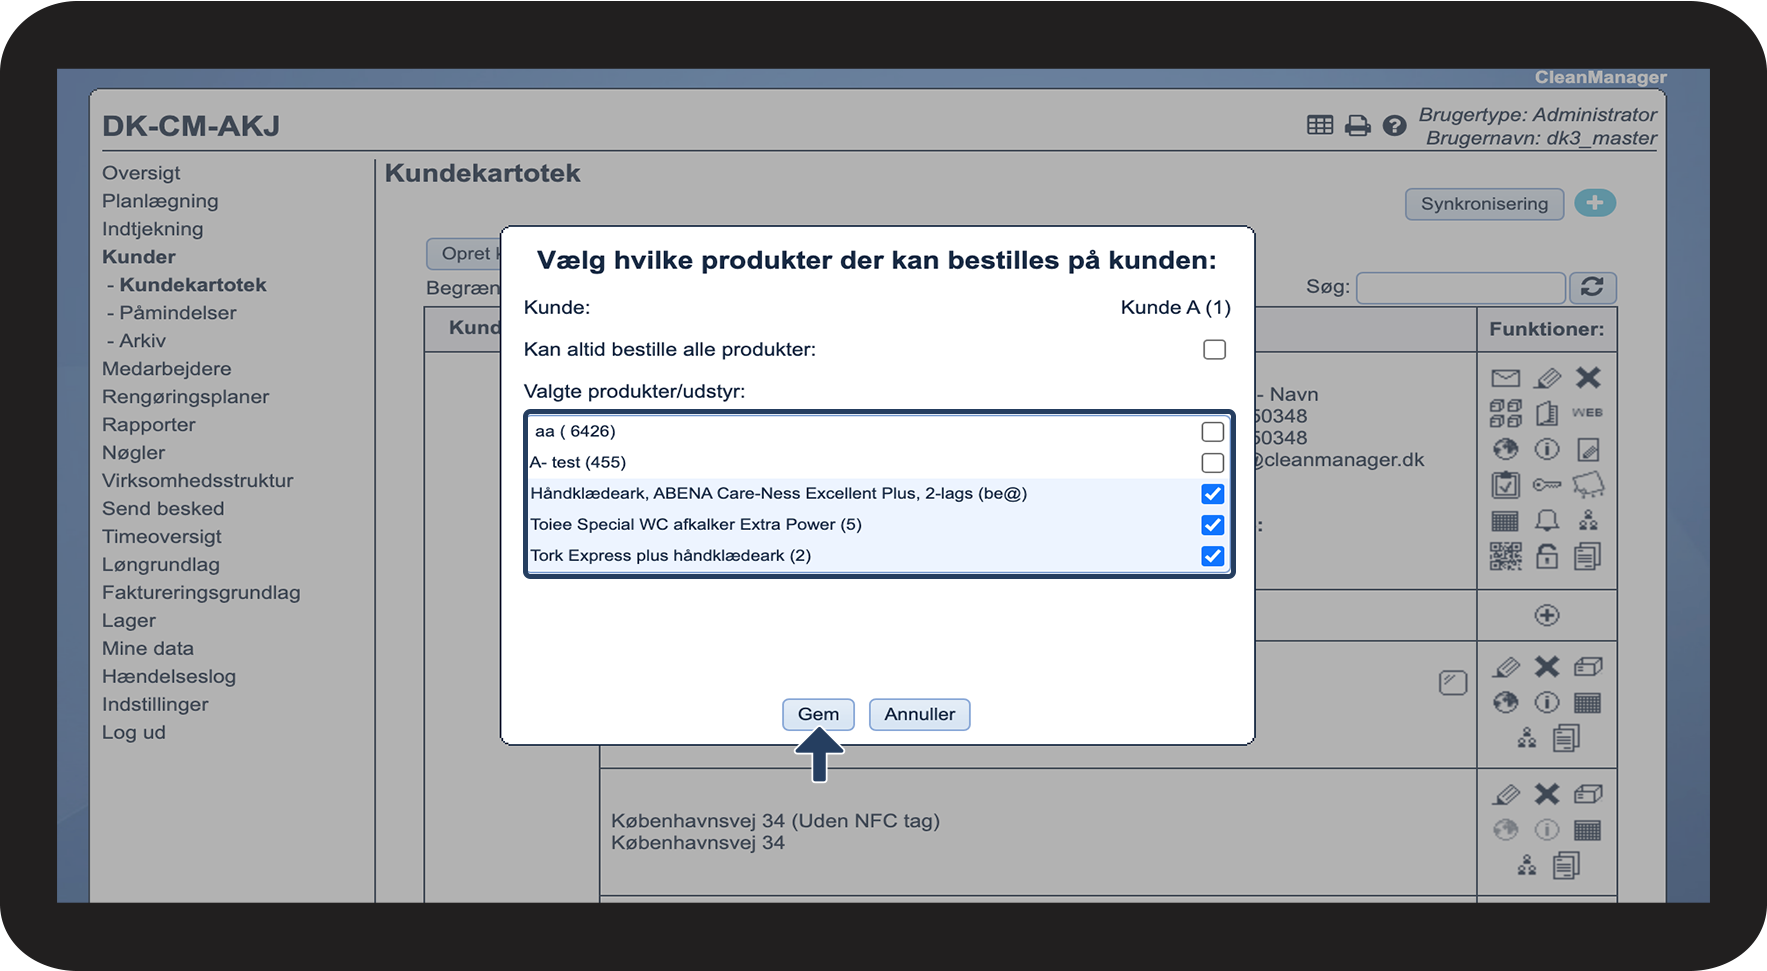The image size is (1767, 971).
Task: Click the 3D box icon for Københavnsvej 34
Action: tap(1588, 794)
